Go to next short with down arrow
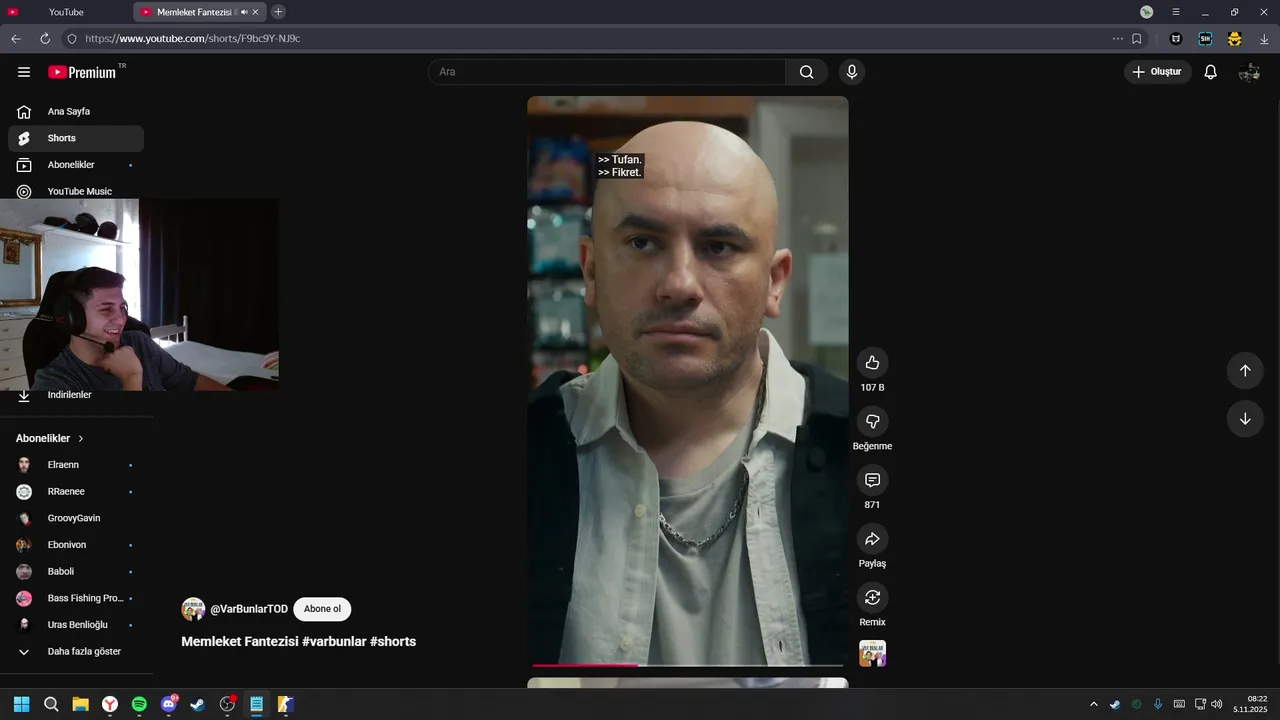1280x720 pixels. tap(1245, 419)
